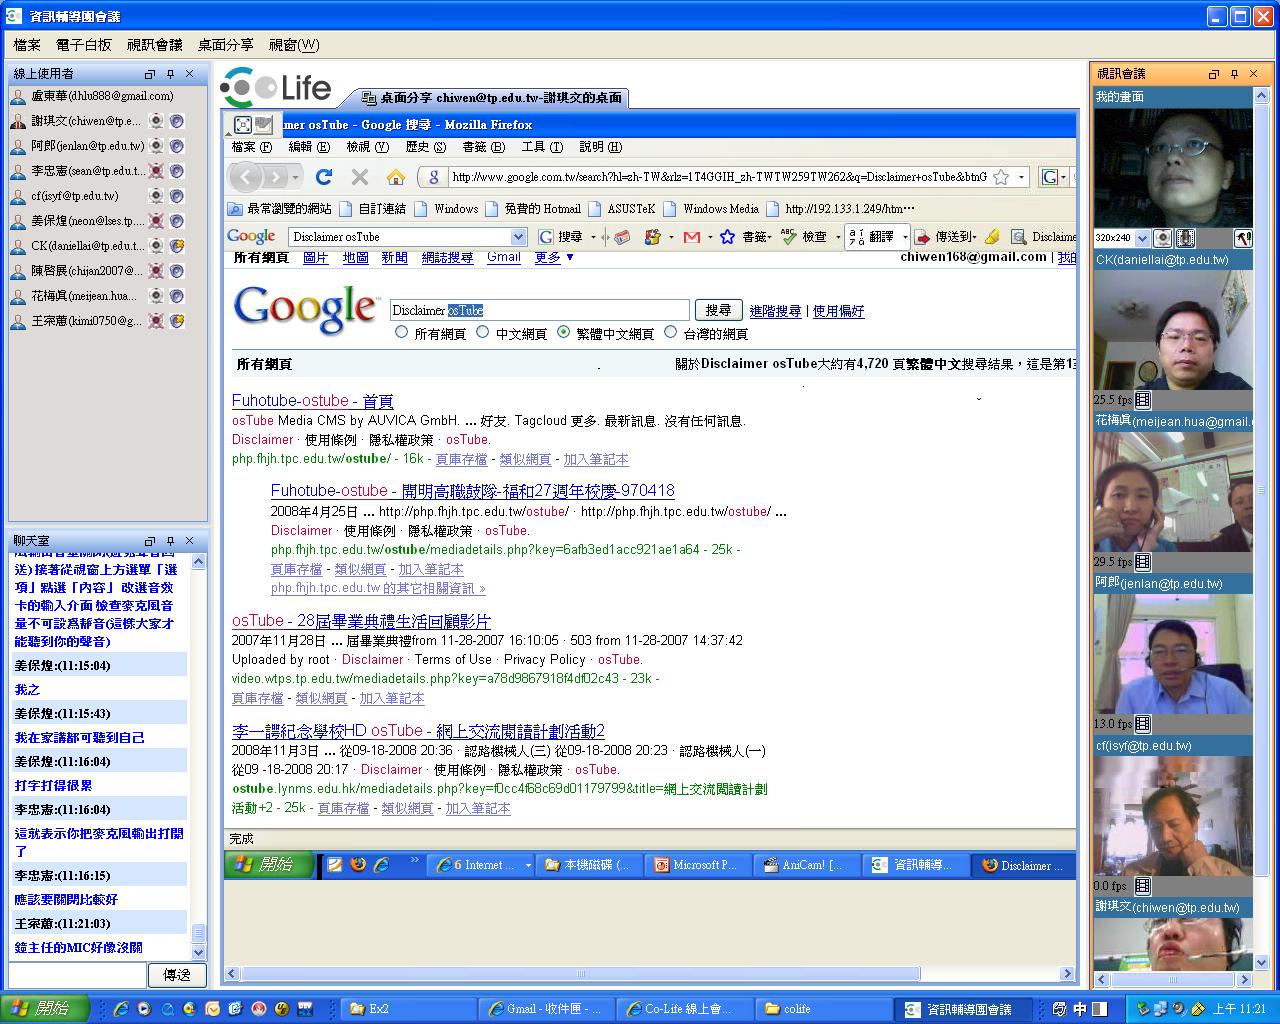The image size is (1280, 1024).
Task: Click Ex2 folder taskbar item
Action: point(407,1009)
